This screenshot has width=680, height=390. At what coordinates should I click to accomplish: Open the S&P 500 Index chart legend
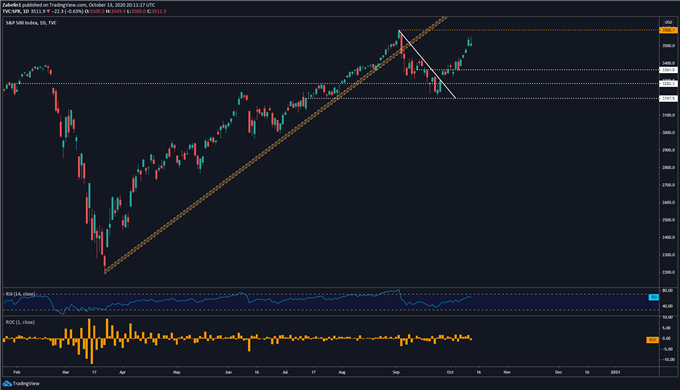(x=31, y=23)
